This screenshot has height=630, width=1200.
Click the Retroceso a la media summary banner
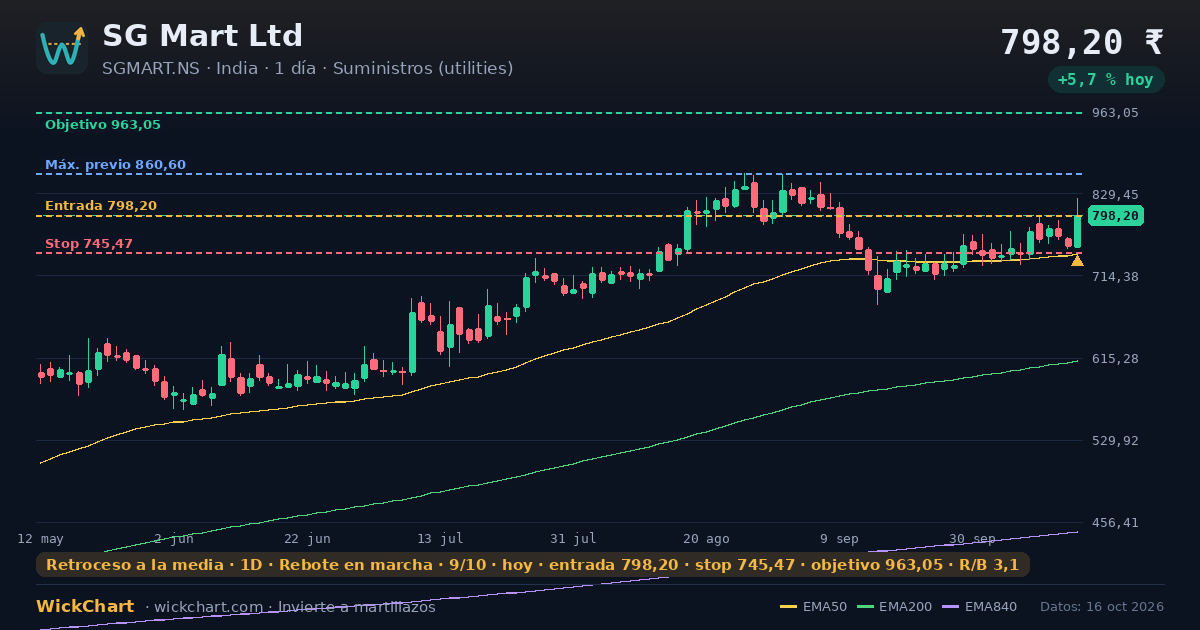pos(533,565)
